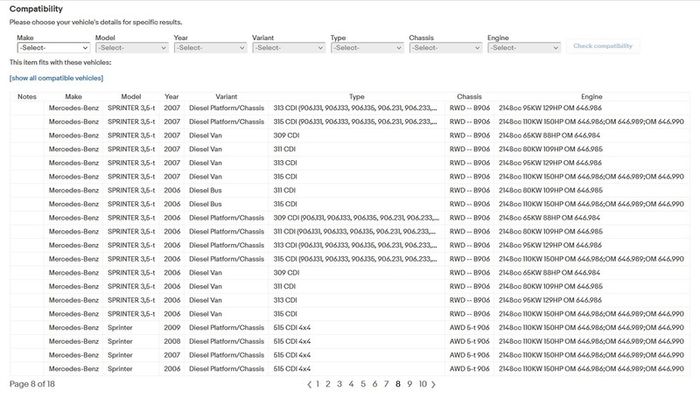700x398 pixels.
Task: Go to page 5
Action: (x=363, y=384)
